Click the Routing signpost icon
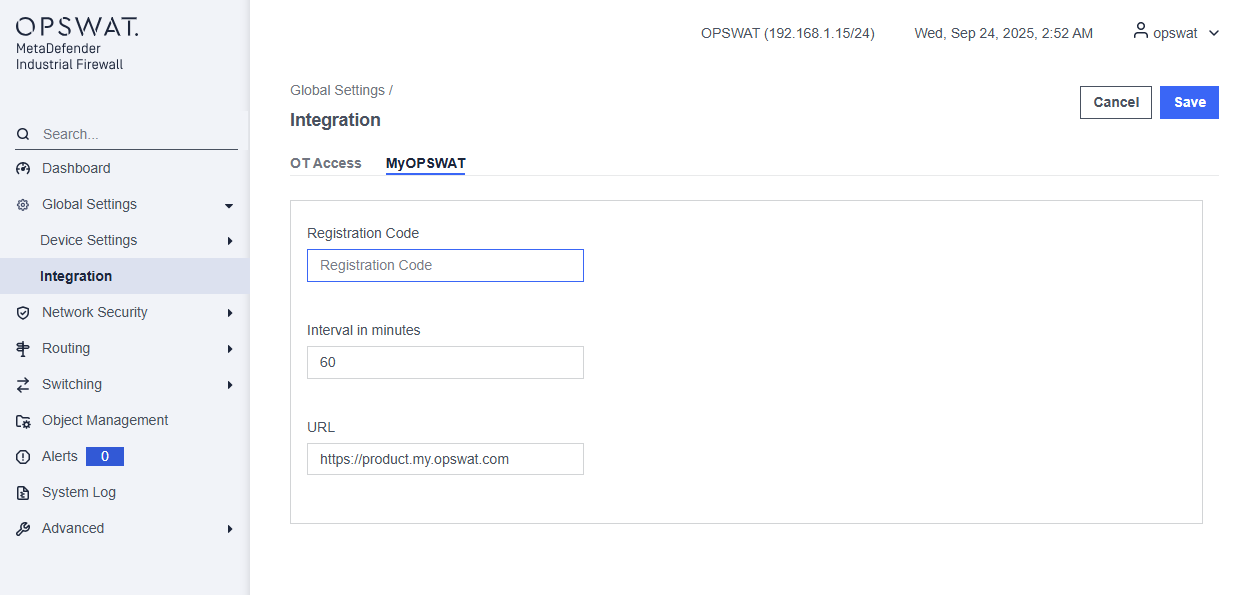1238x595 pixels. pyautogui.click(x=23, y=349)
